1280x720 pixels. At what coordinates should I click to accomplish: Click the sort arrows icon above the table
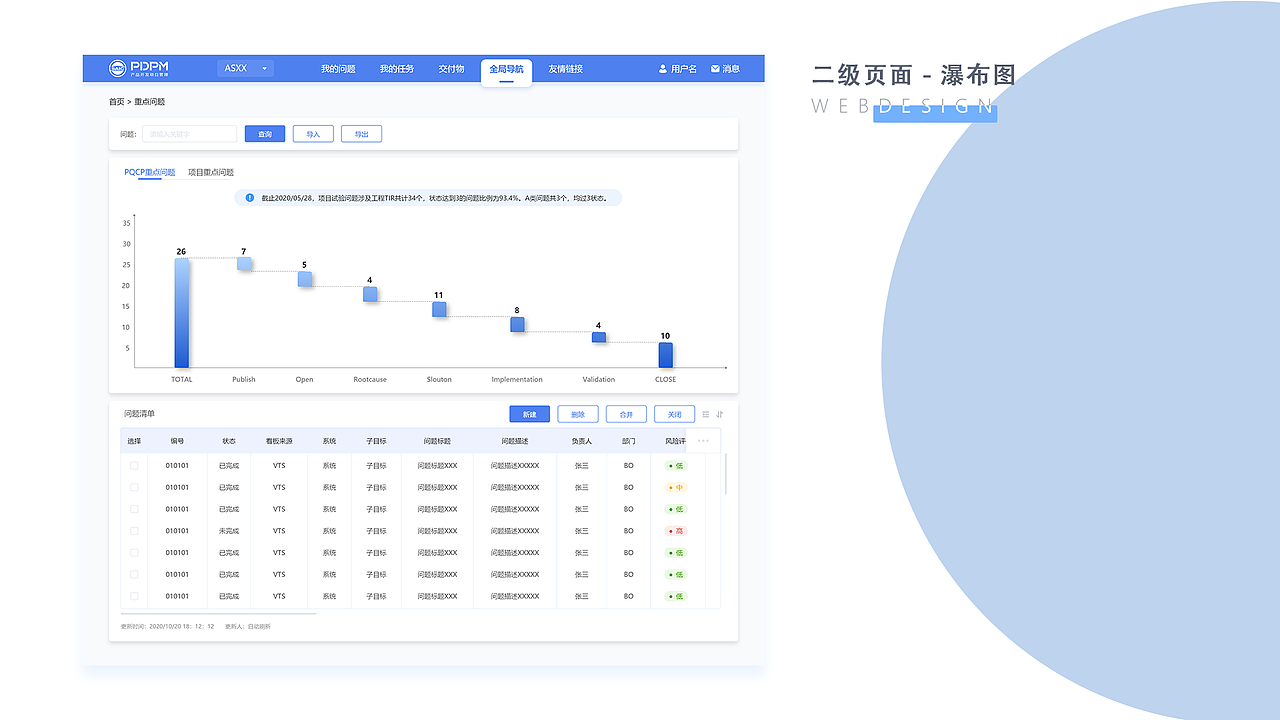[719, 414]
